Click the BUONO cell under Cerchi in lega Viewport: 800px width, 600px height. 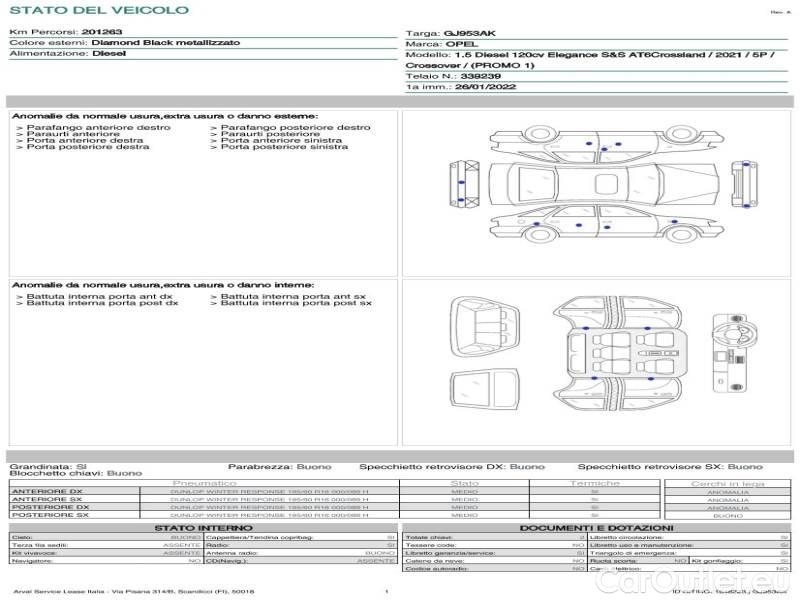coord(728,516)
